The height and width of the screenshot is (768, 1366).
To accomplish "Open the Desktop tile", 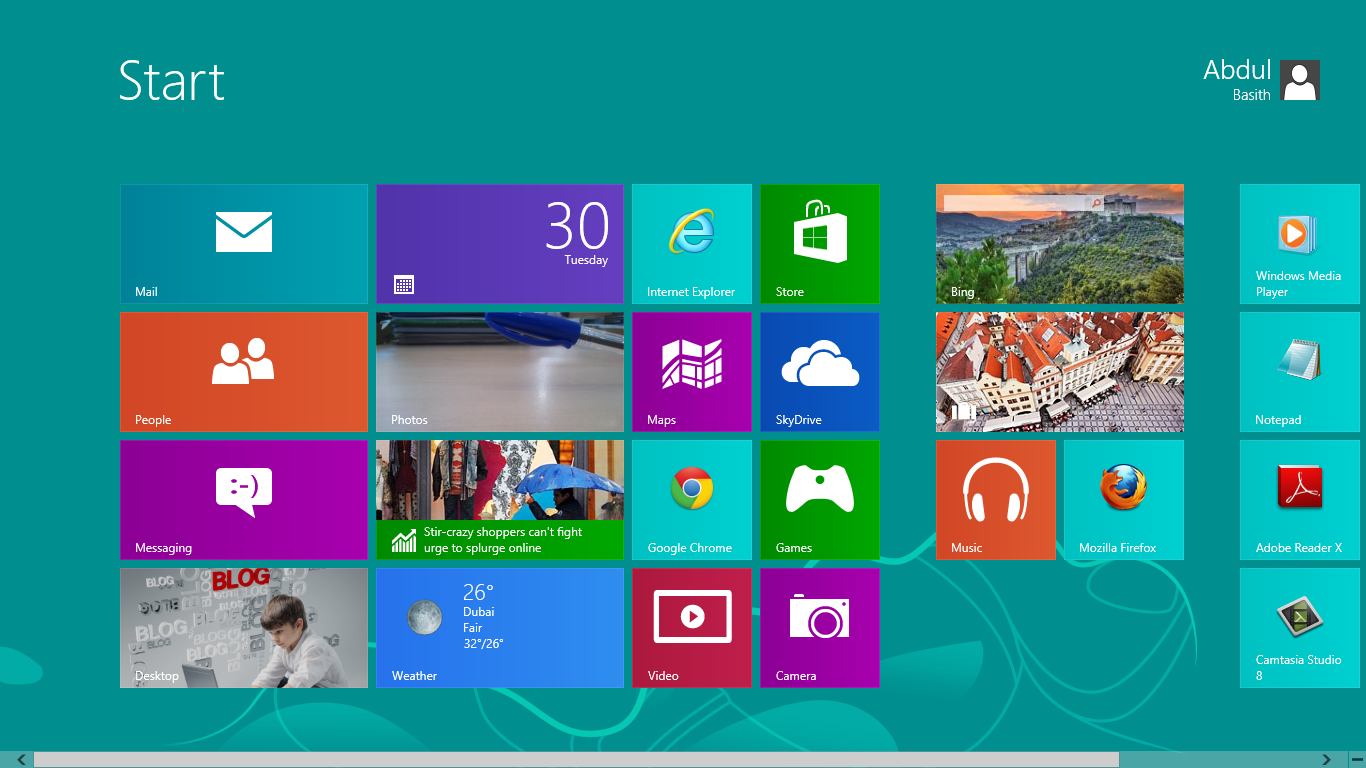I will click(x=244, y=628).
